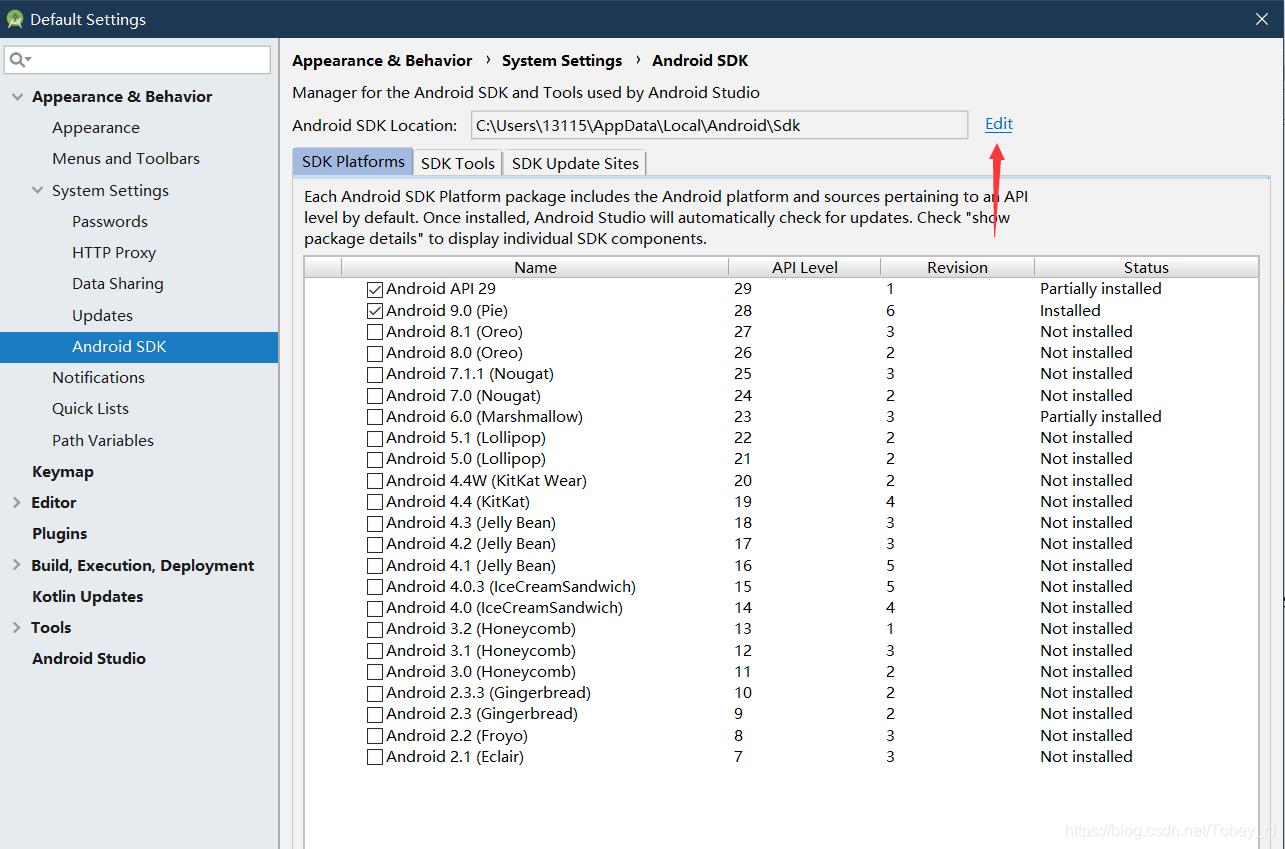Screen dimensions: 1285x849
Task: Select Android 3.2 (Honeycomb) row
Action: click(781, 629)
